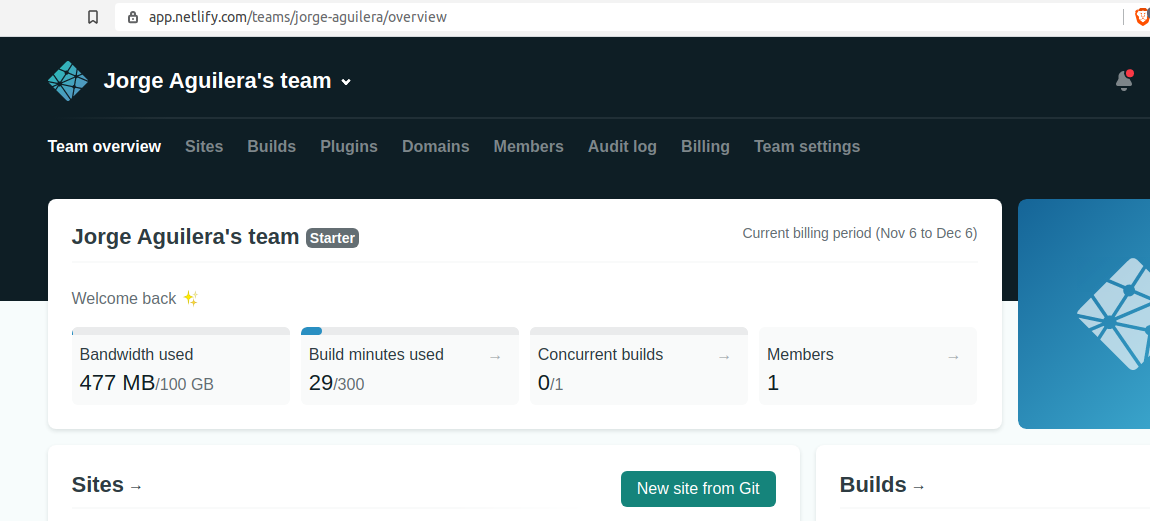Switch to the Plugins tab
Screen dimensions: 1150x521
click(x=349, y=147)
